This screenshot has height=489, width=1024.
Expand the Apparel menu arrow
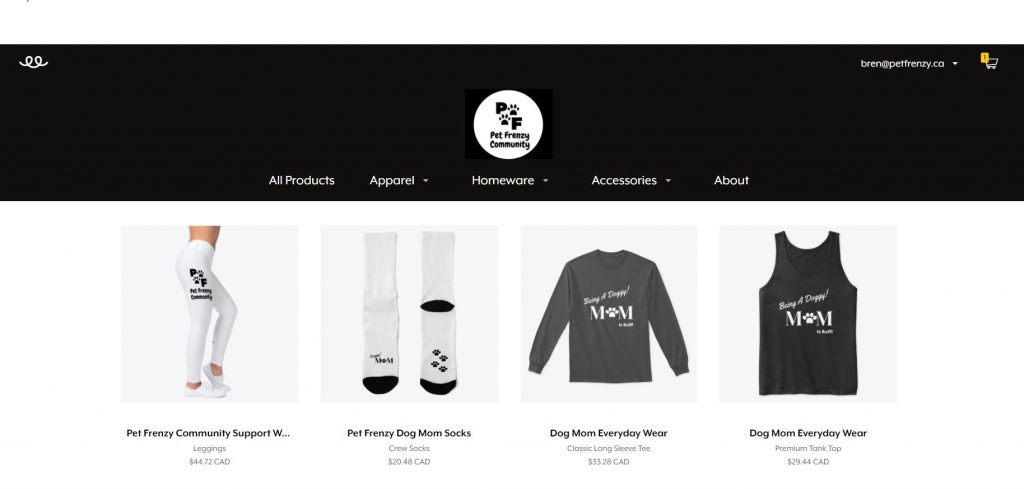pos(425,181)
